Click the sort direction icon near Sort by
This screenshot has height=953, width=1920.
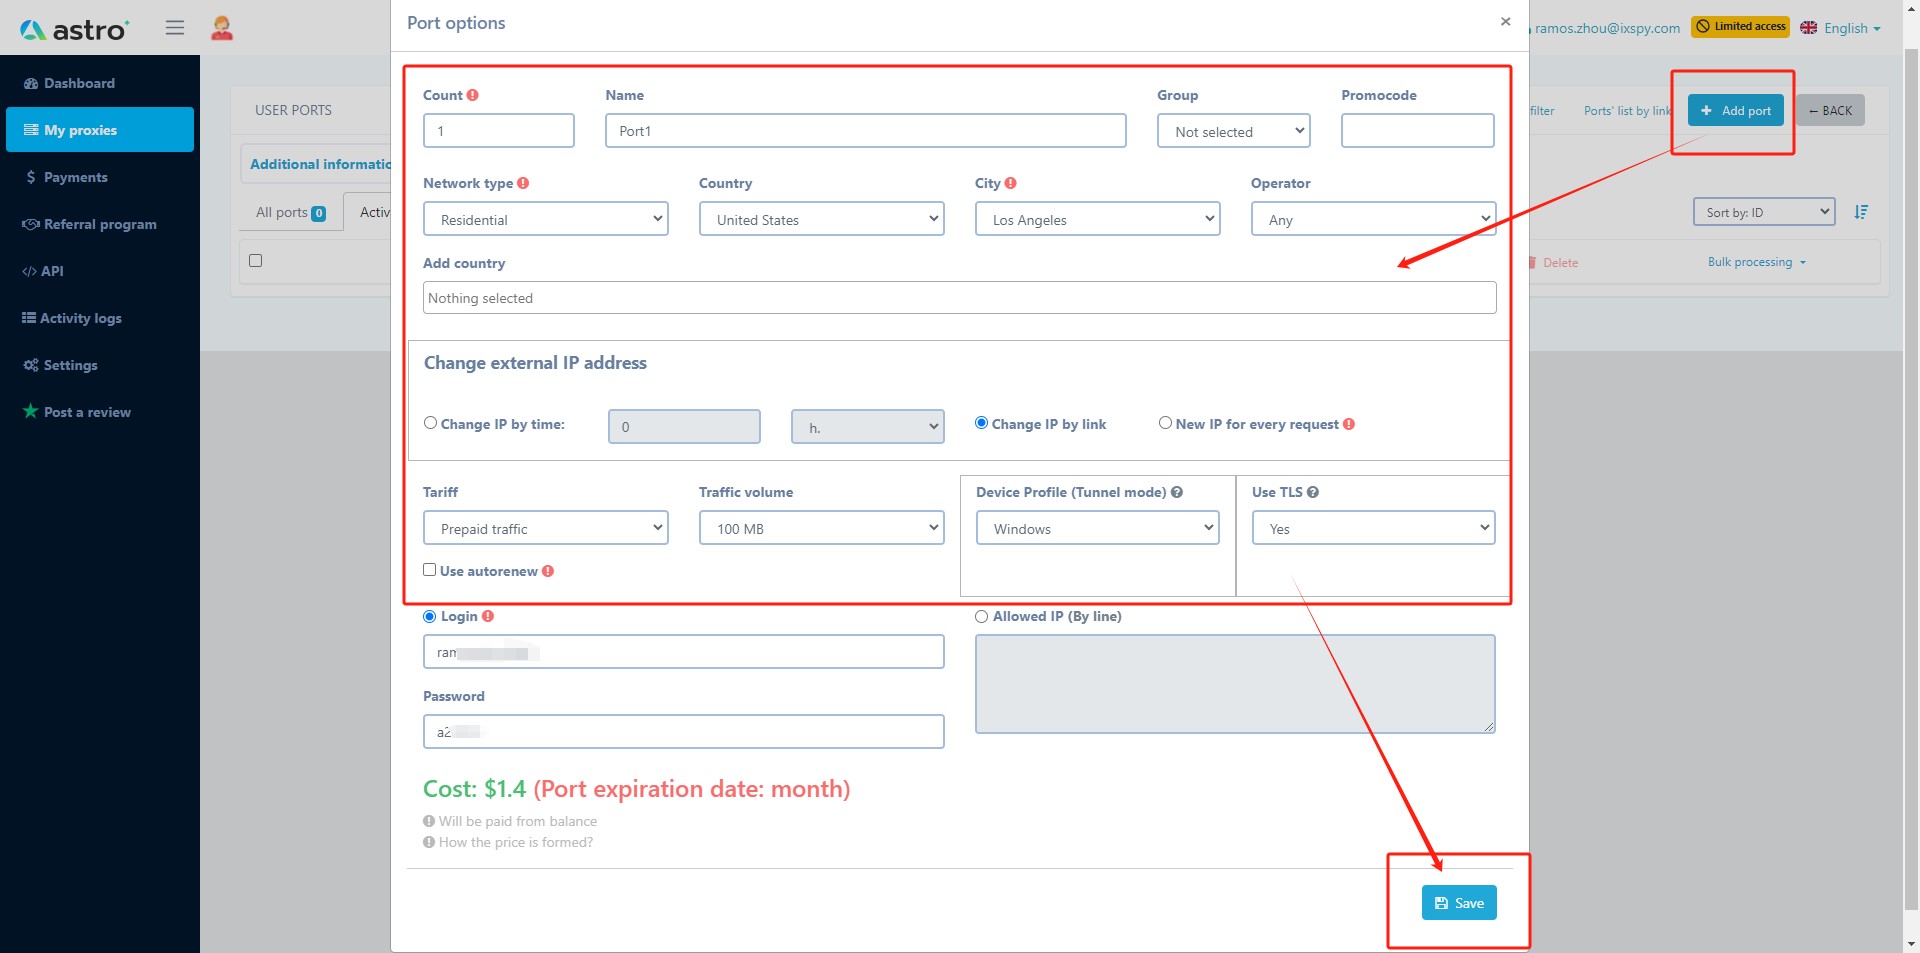click(x=1862, y=211)
